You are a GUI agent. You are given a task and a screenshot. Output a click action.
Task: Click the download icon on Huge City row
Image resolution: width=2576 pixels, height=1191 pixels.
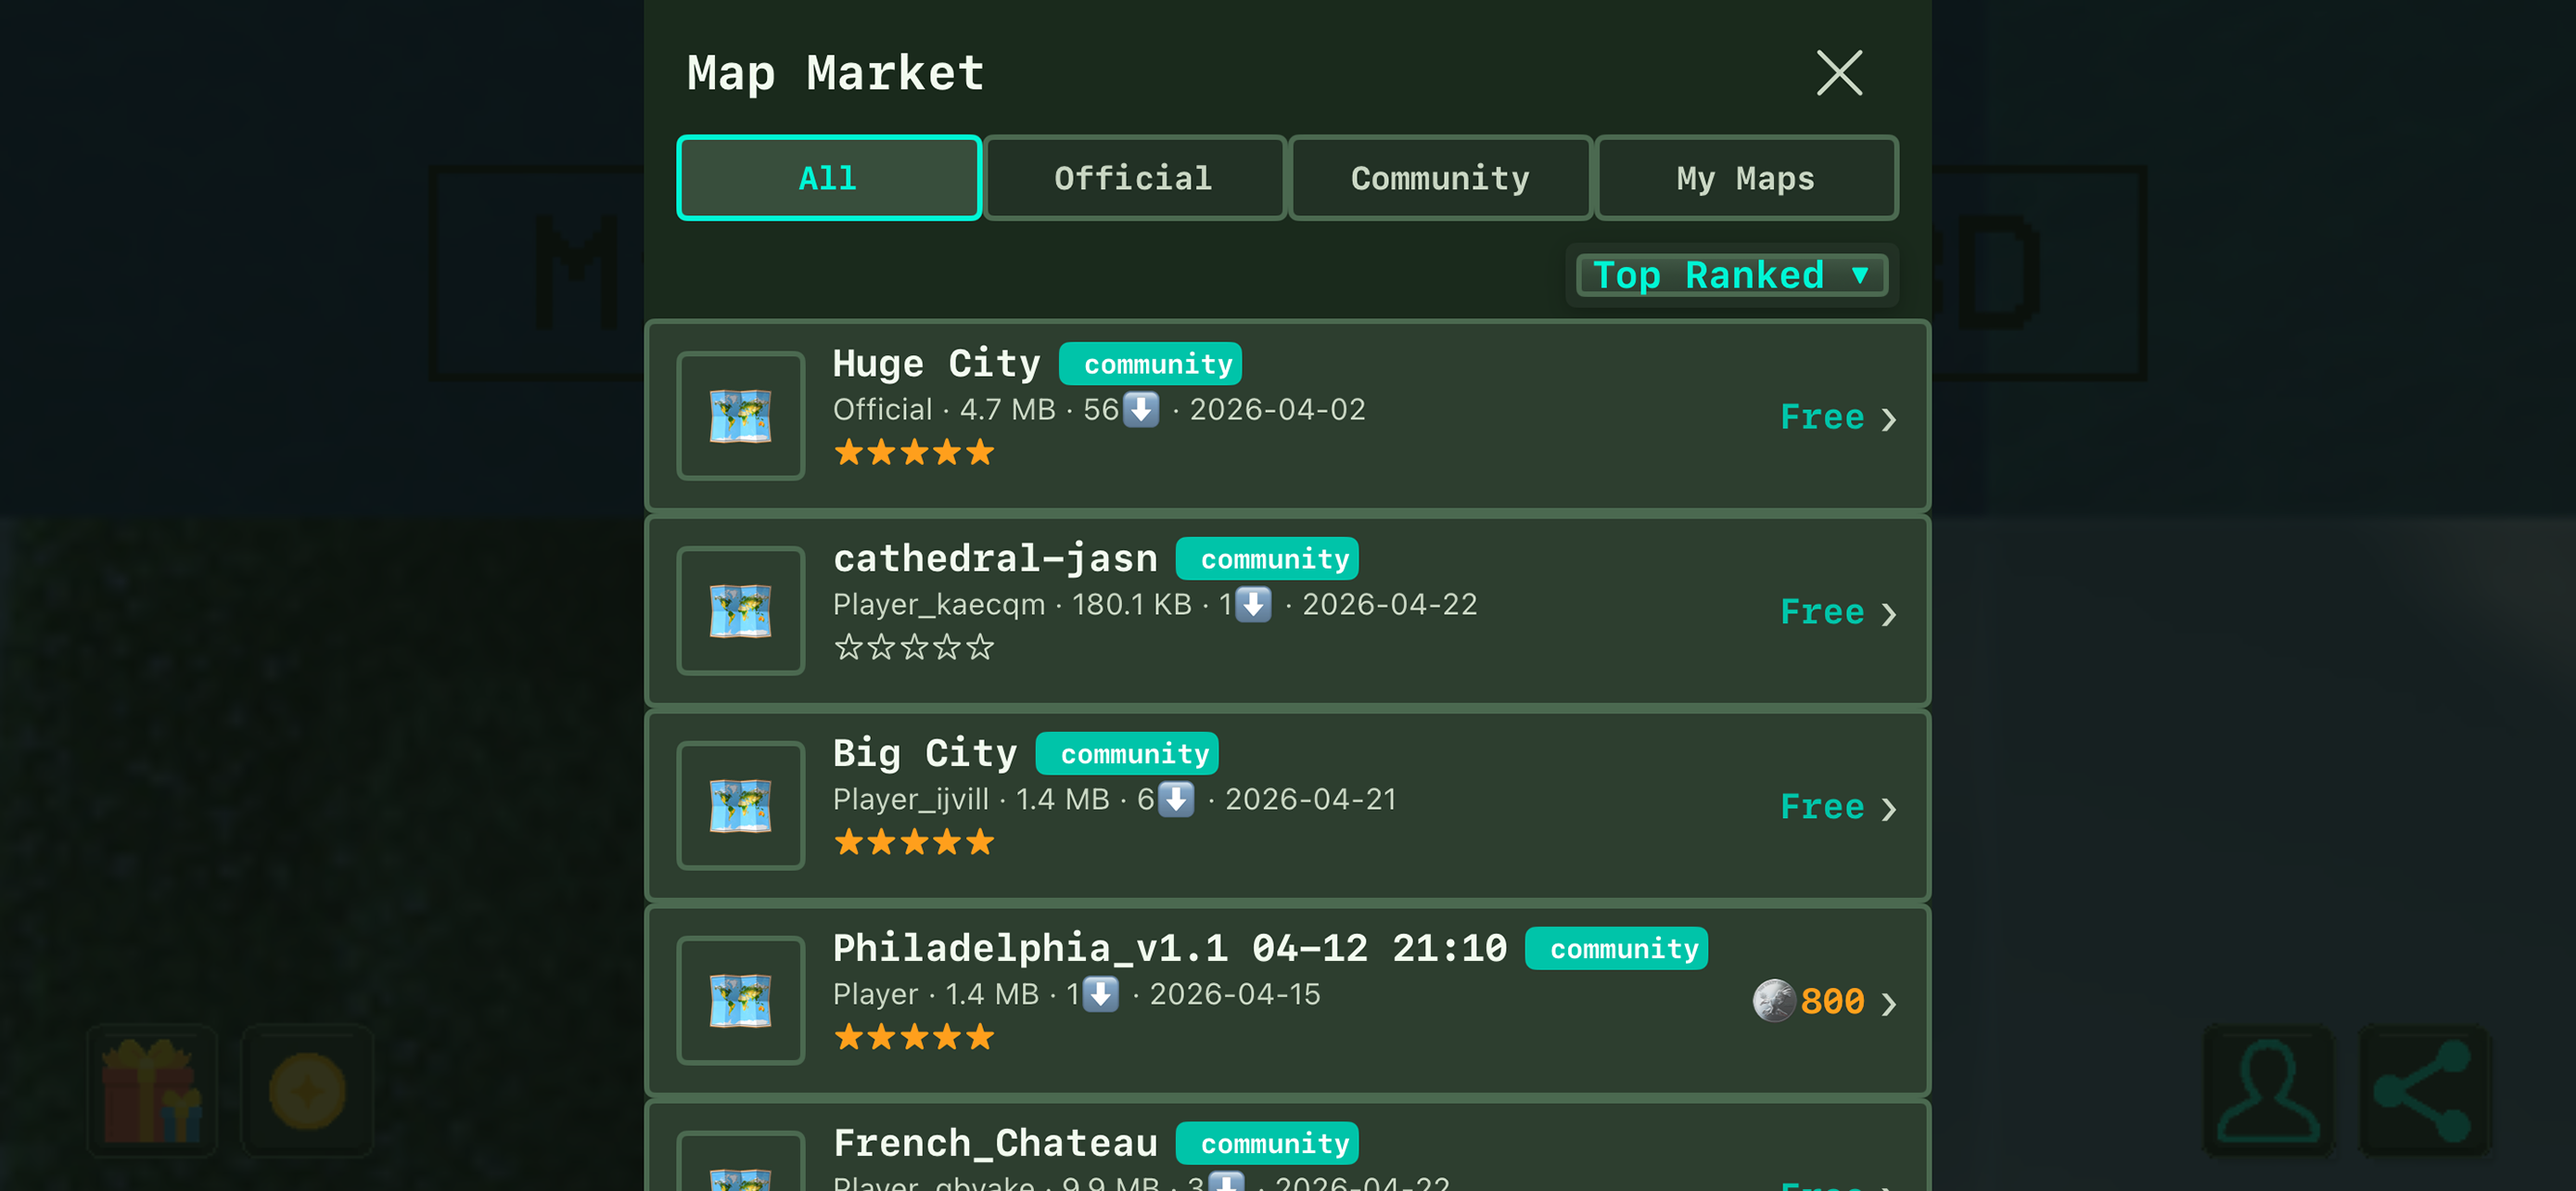coord(1141,409)
